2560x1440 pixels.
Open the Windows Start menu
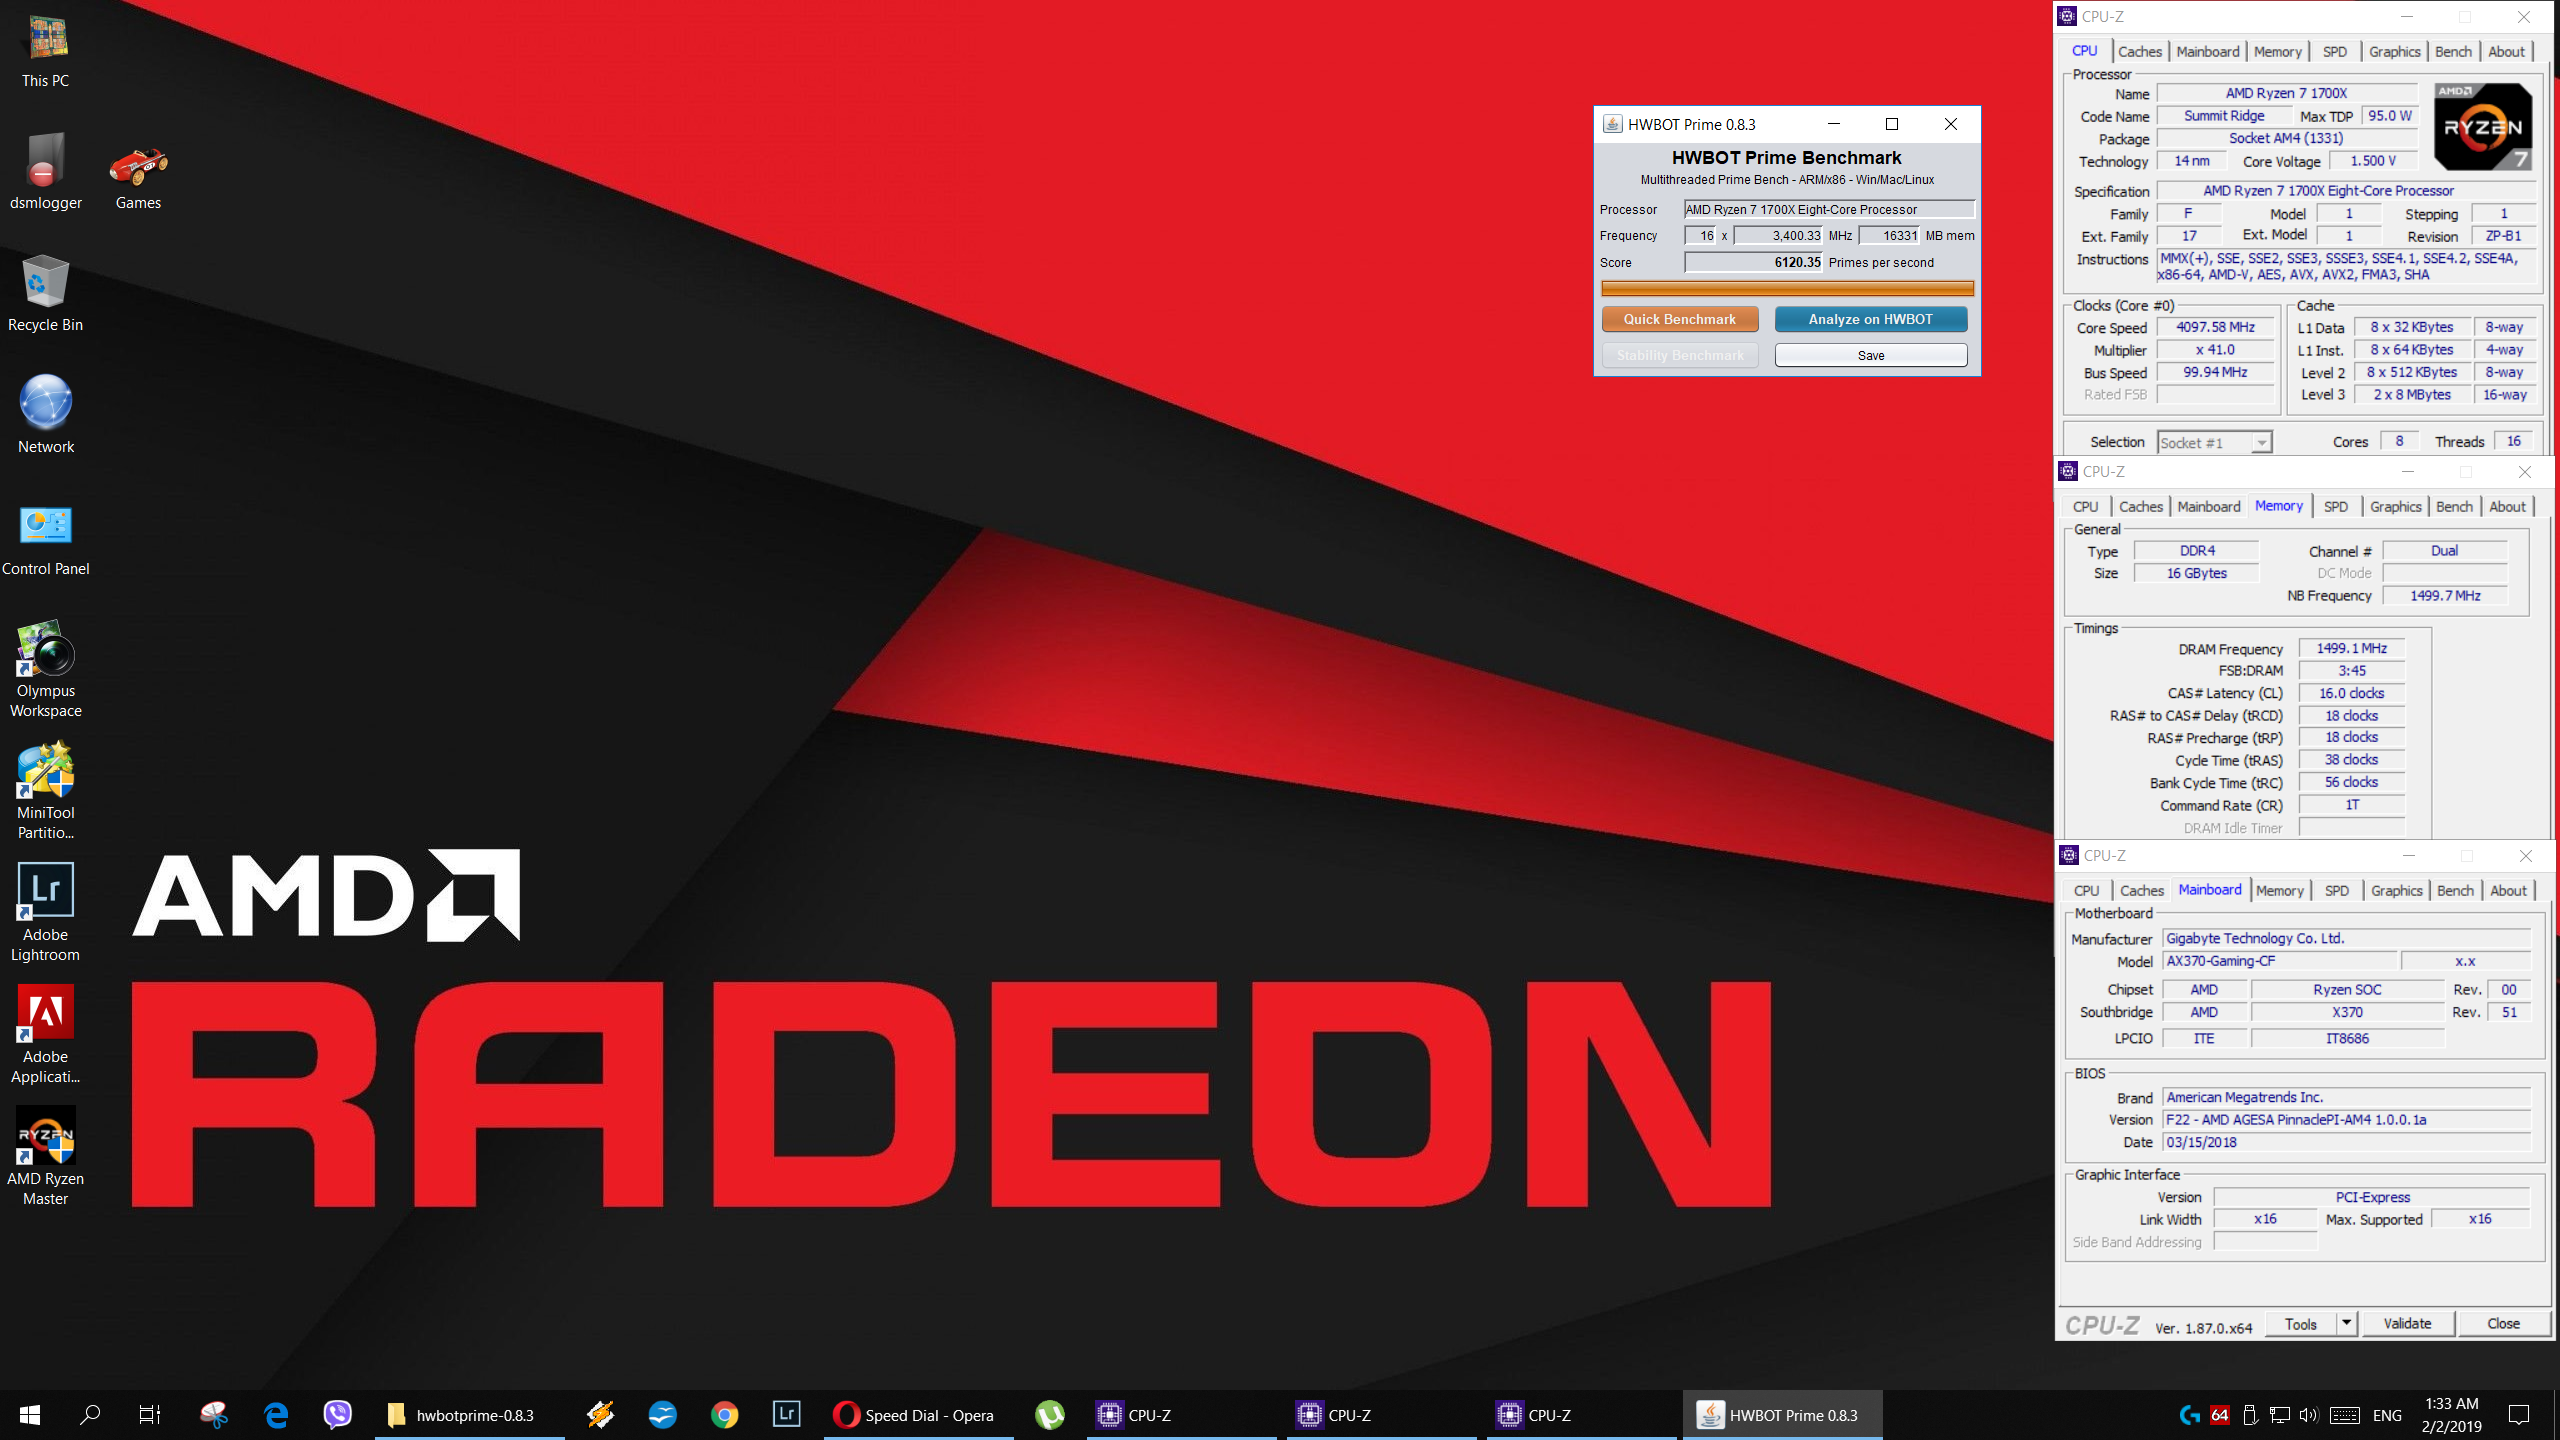(30, 1415)
